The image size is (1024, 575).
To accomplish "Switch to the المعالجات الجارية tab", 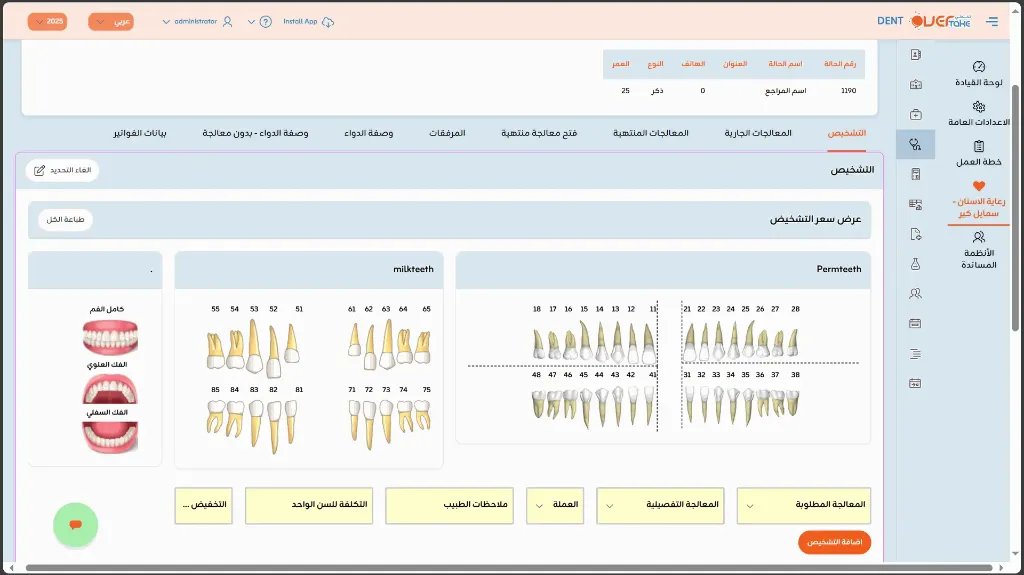I will click(758, 133).
